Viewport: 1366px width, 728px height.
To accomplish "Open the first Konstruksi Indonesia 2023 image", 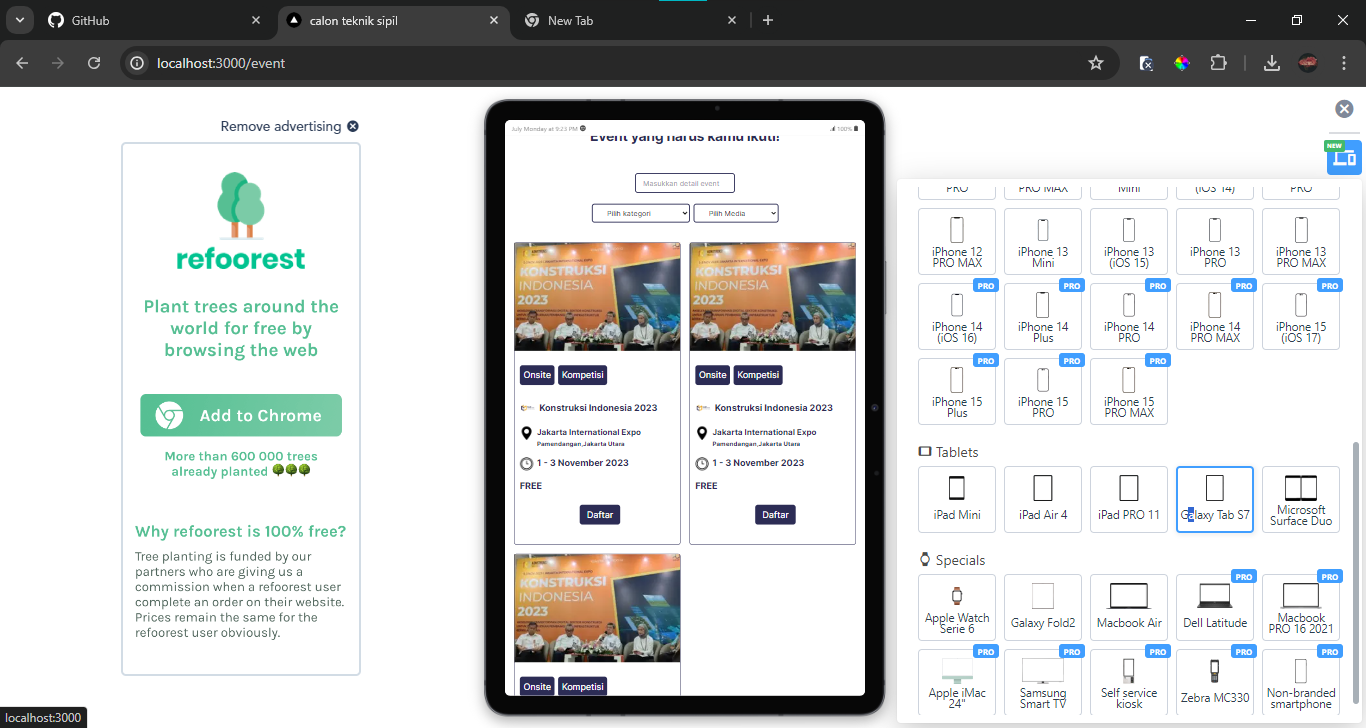I will [597, 297].
